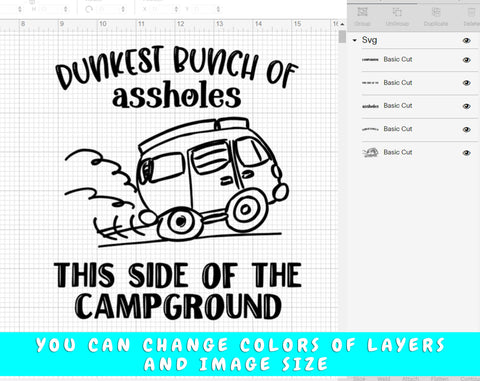The width and height of the screenshot is (480, 381).
Task: Select the curved text layer thumbnail
Action: tap(370, 129)
